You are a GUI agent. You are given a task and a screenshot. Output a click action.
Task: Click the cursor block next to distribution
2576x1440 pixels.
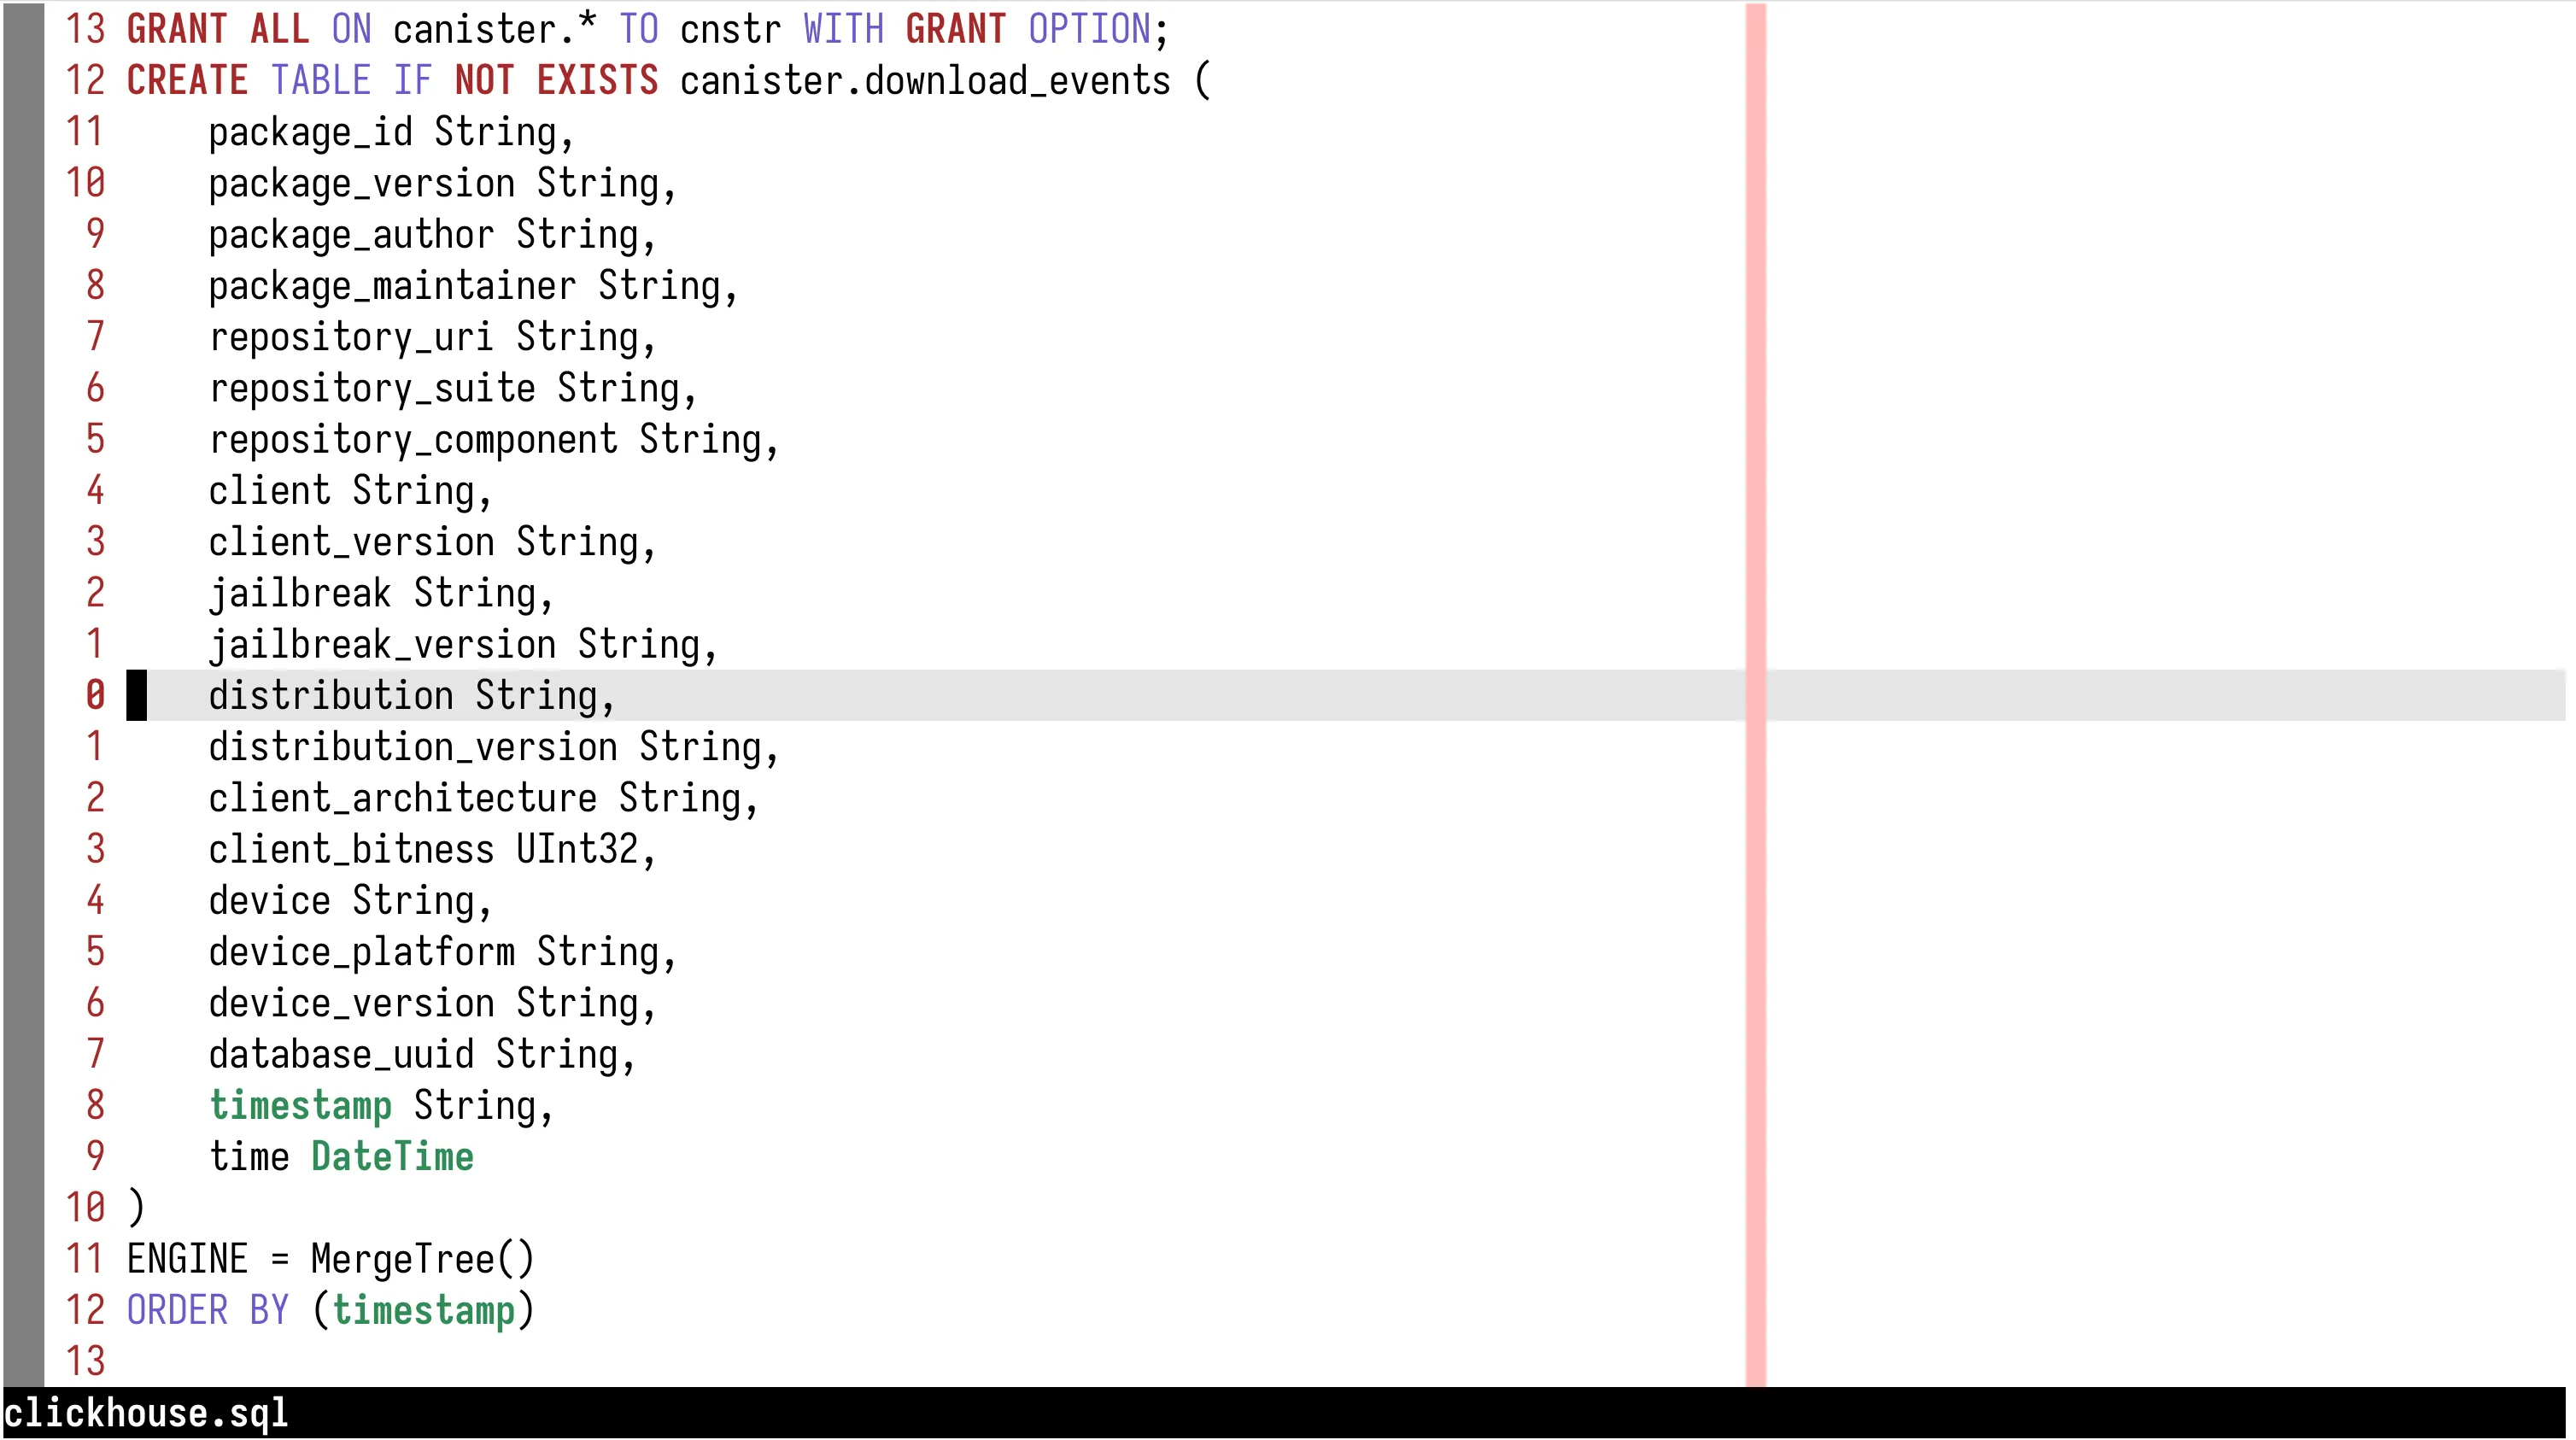click(x=135, y=695)
